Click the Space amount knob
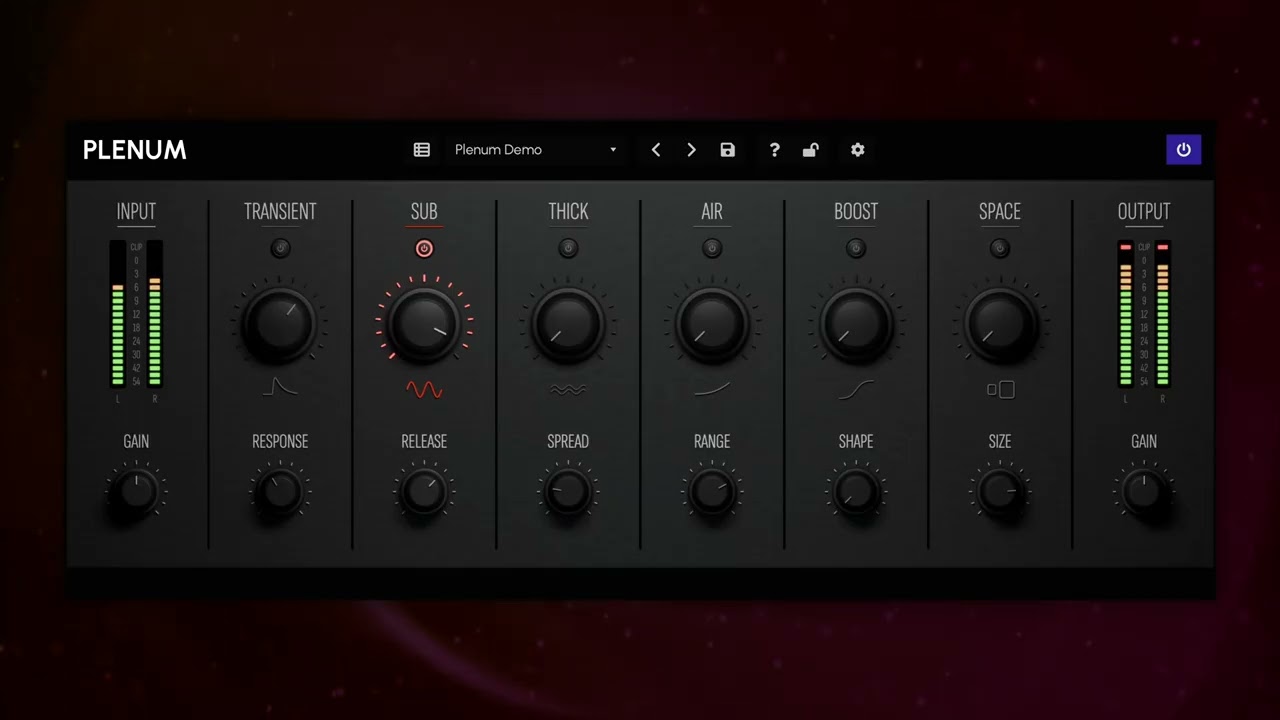 click(1000, 324)
